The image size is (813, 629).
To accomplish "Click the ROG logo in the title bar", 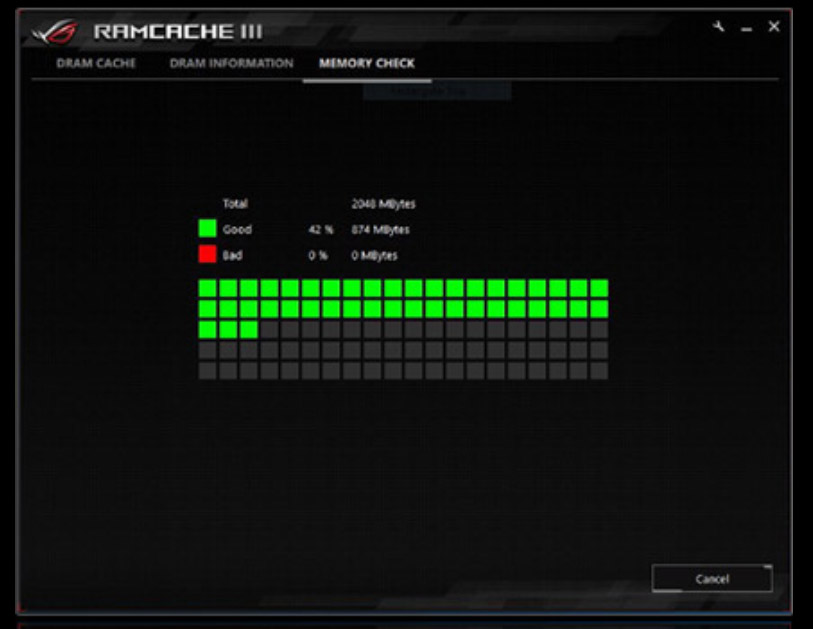I will pos(55,32).
